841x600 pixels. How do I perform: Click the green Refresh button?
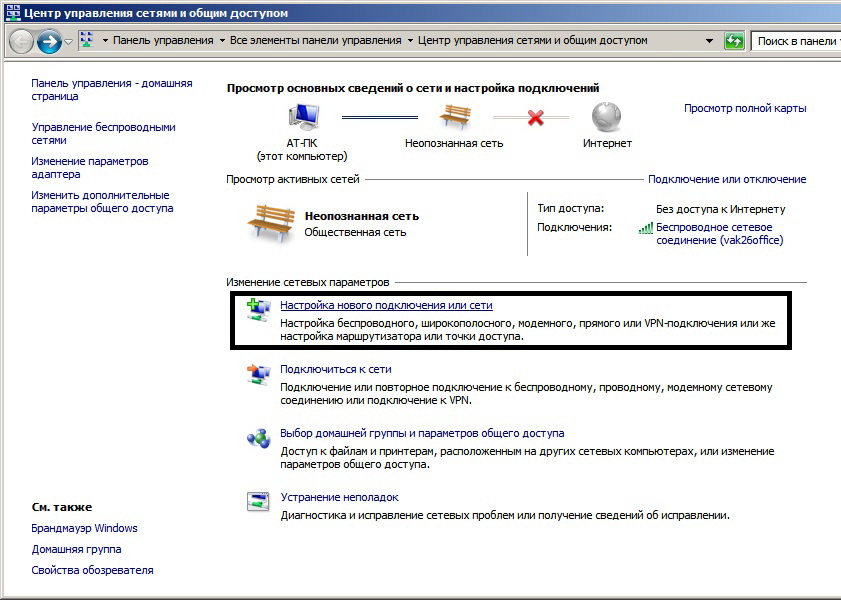734,41
